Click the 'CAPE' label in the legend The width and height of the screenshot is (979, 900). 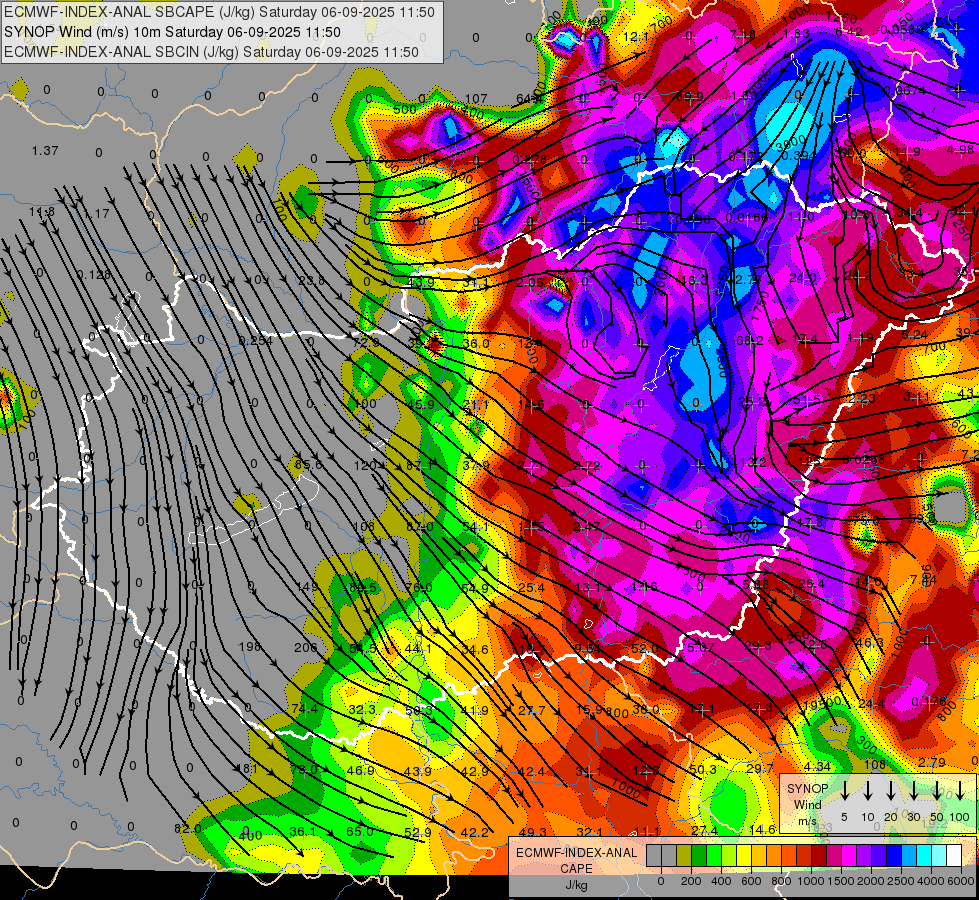pyautogui.click(x=576, y=869)
